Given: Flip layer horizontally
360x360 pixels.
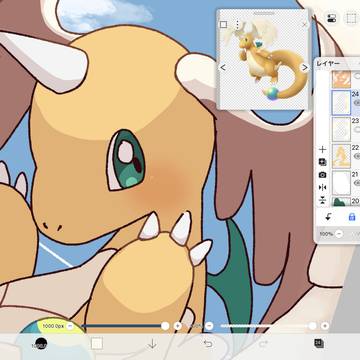Looking at the screenshot, I should (322, 187).
